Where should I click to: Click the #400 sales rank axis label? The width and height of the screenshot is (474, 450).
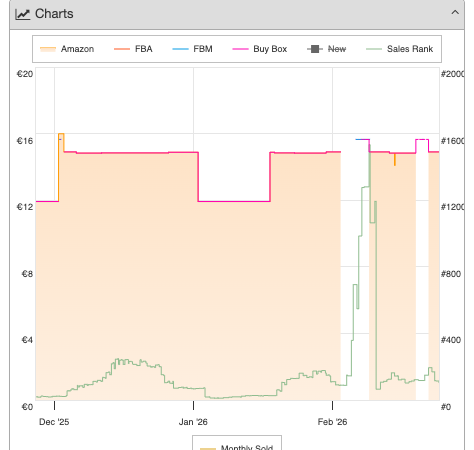click(x=451, y=340)
